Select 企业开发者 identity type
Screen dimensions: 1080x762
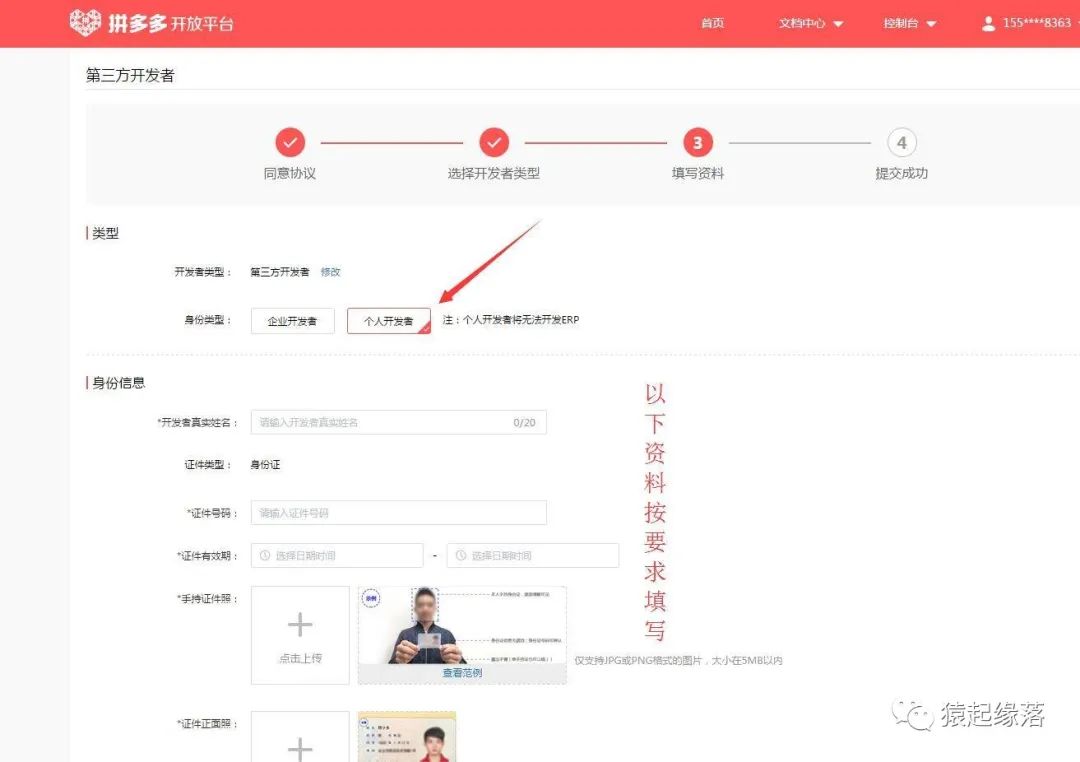[x=293, y=321]
